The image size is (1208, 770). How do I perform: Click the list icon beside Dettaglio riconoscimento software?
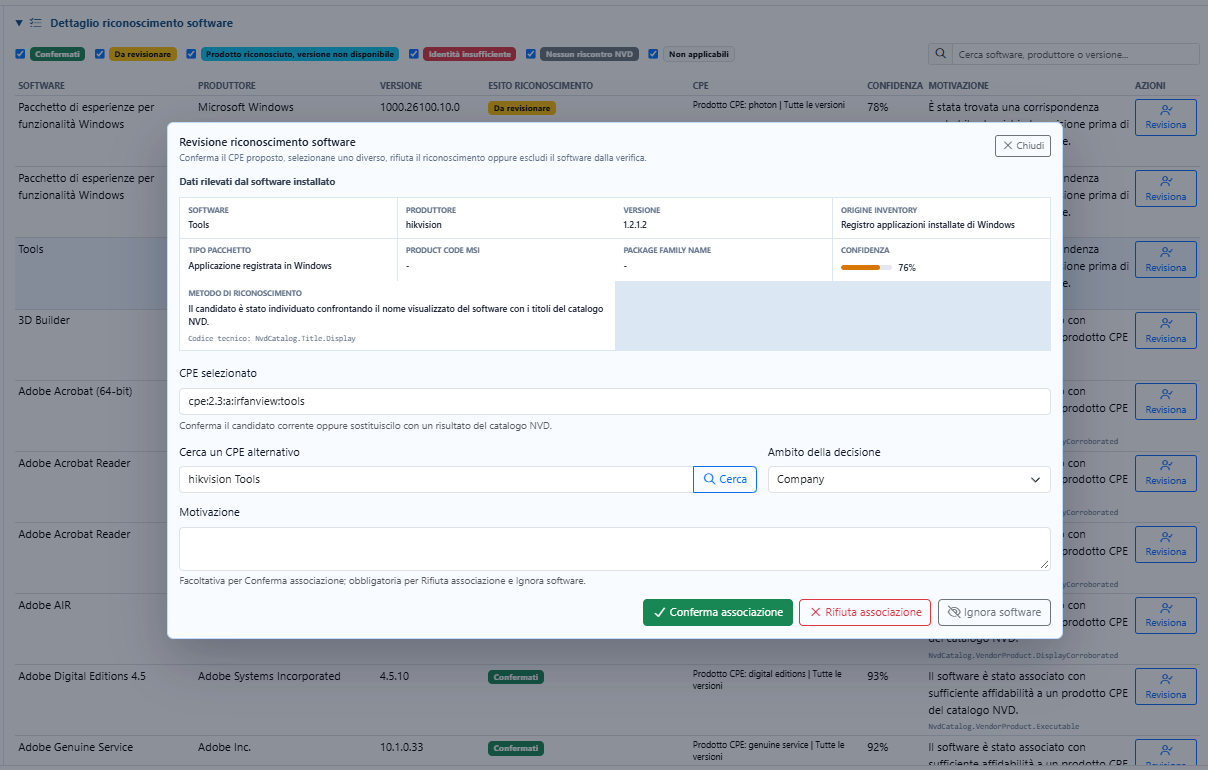(x=35, y=22)
